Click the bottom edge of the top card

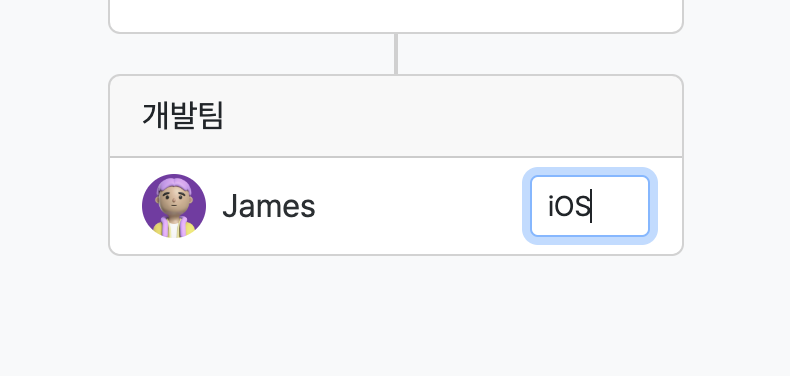tap(396, 33)
